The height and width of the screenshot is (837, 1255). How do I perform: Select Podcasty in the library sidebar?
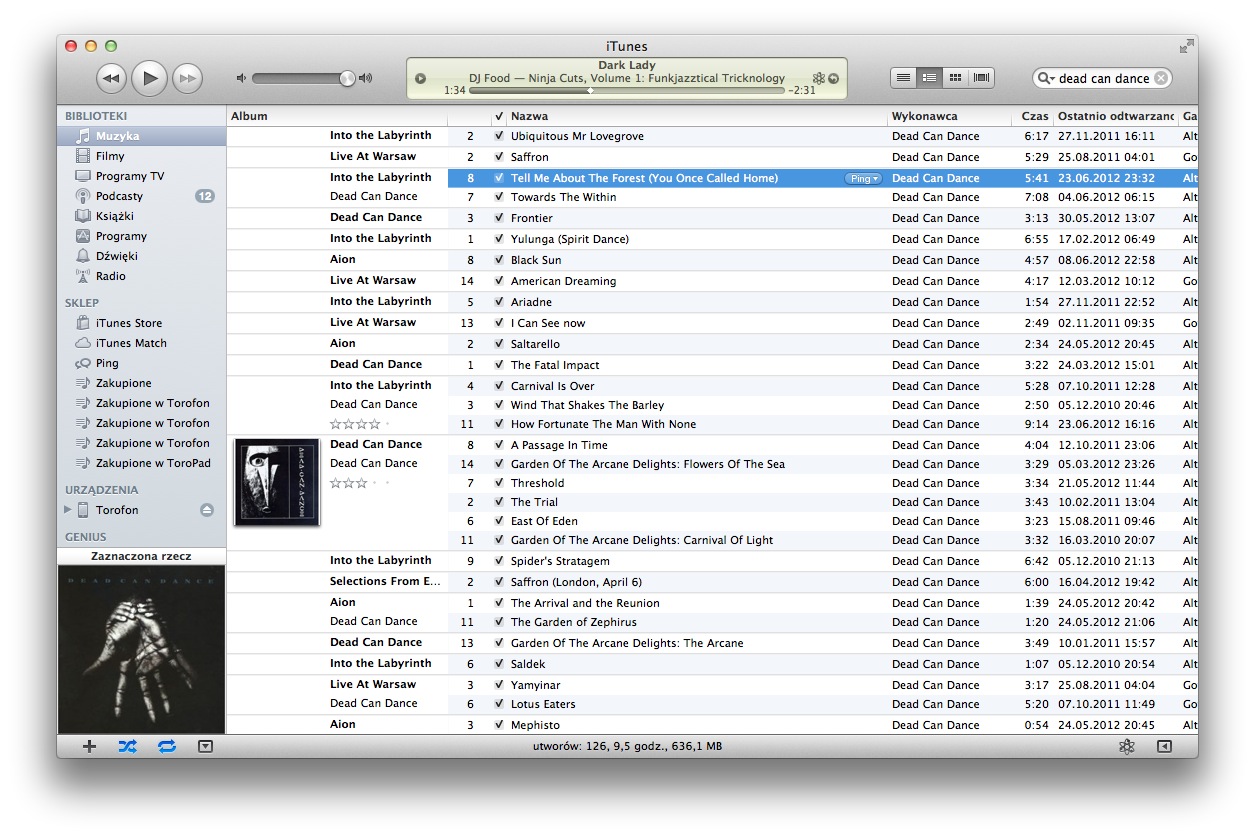click(119, 196)
